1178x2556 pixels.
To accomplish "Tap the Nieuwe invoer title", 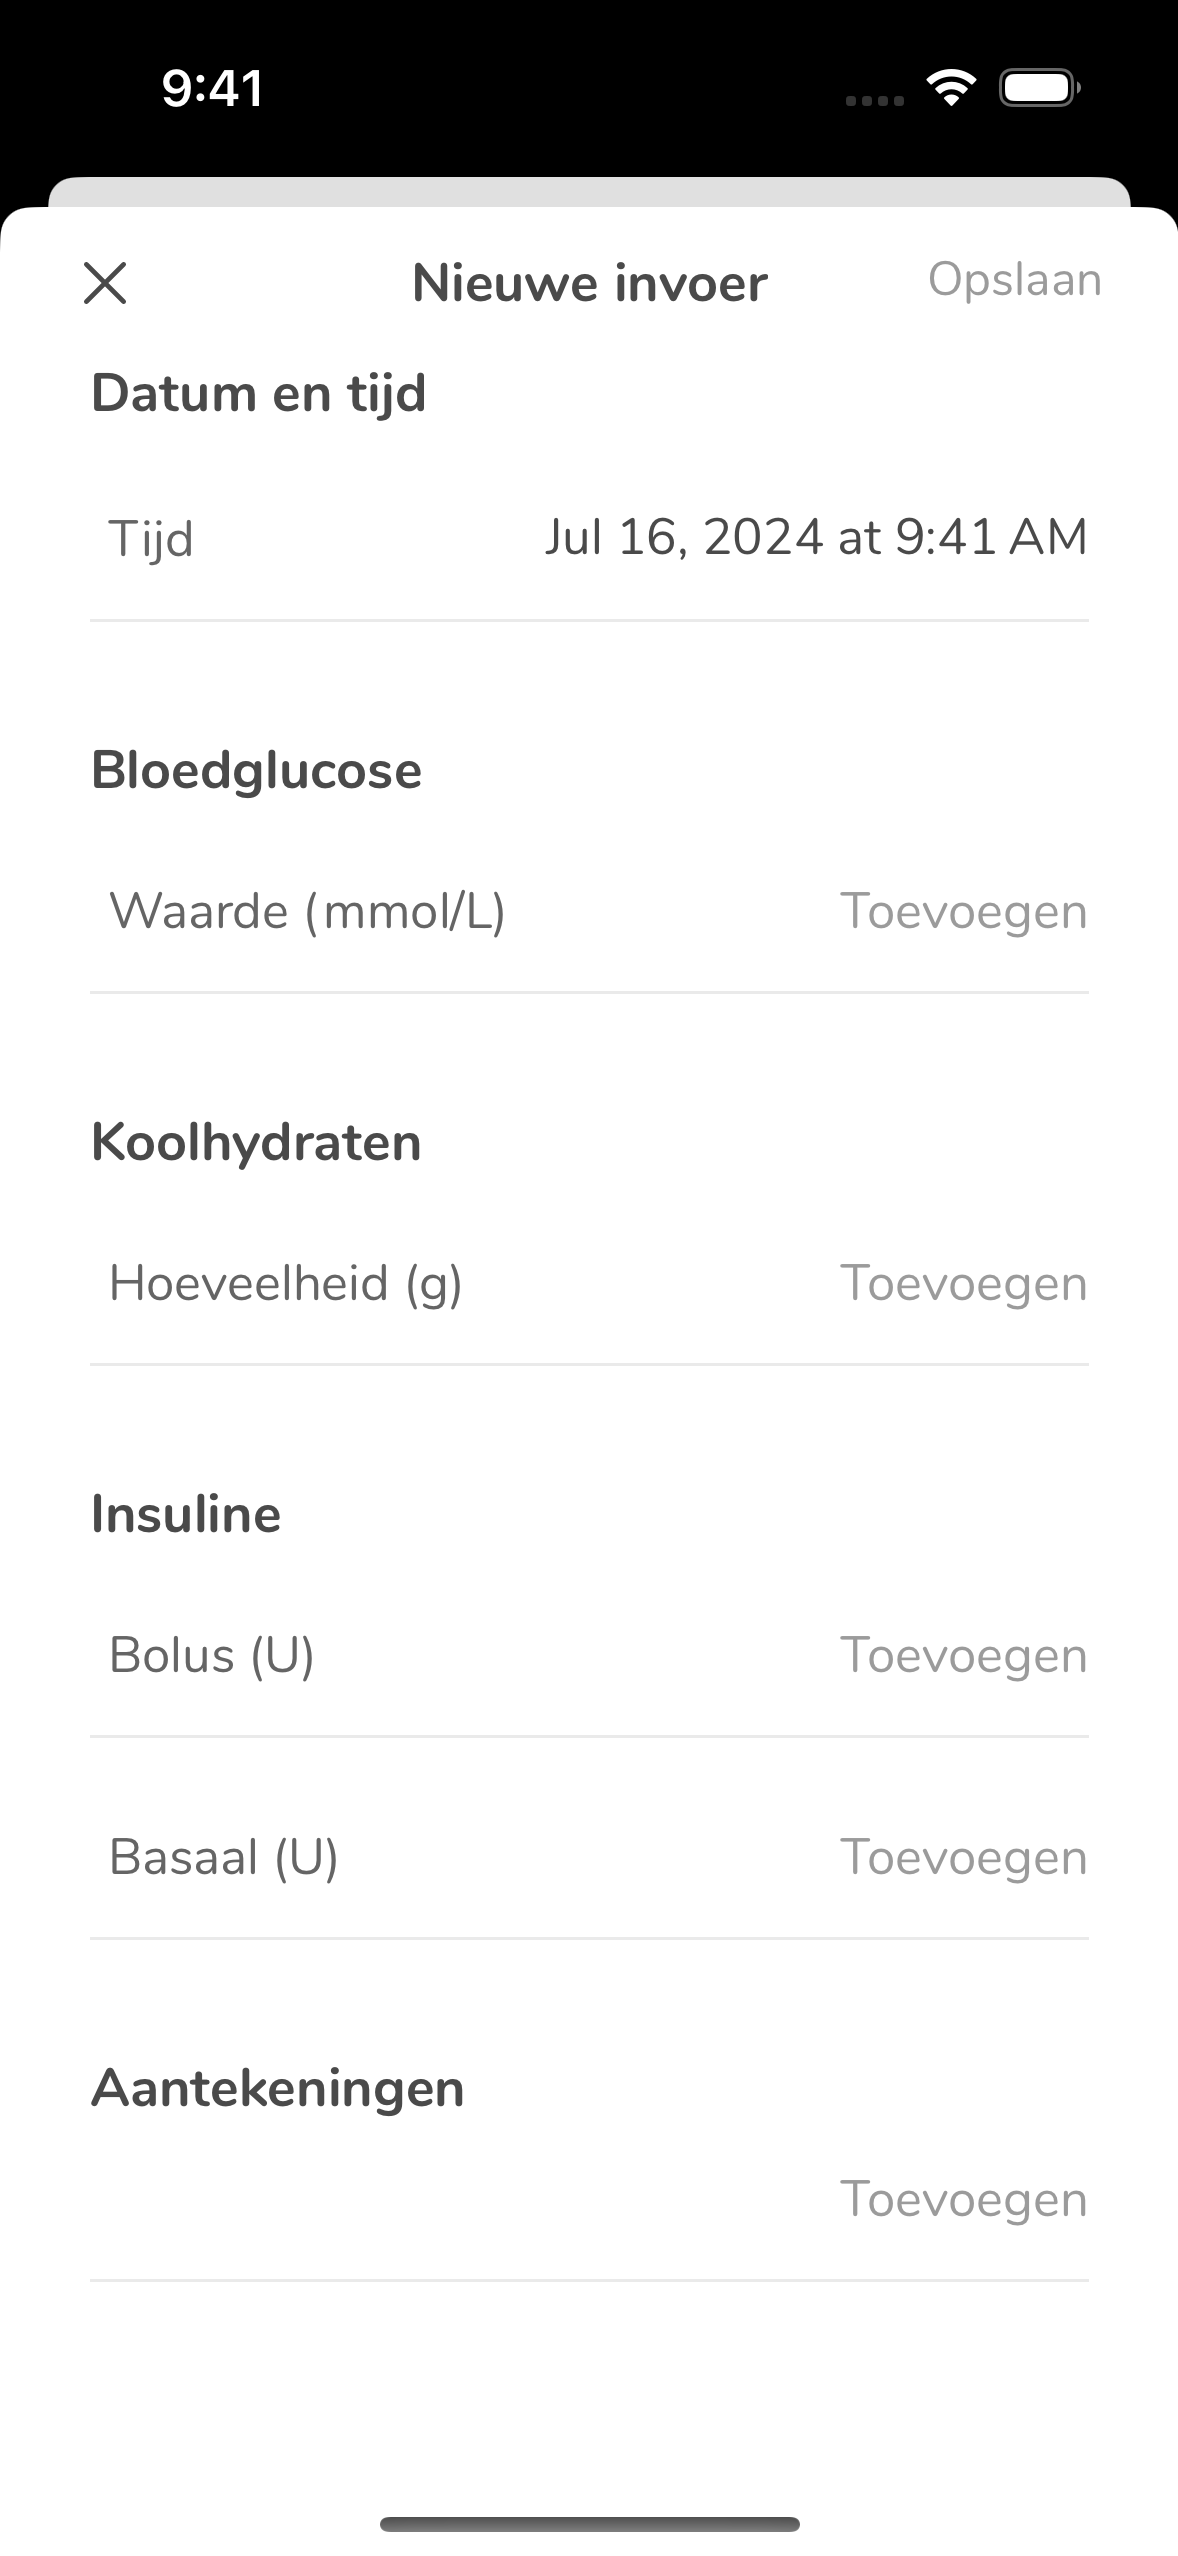I will click(x=589, y=283).
